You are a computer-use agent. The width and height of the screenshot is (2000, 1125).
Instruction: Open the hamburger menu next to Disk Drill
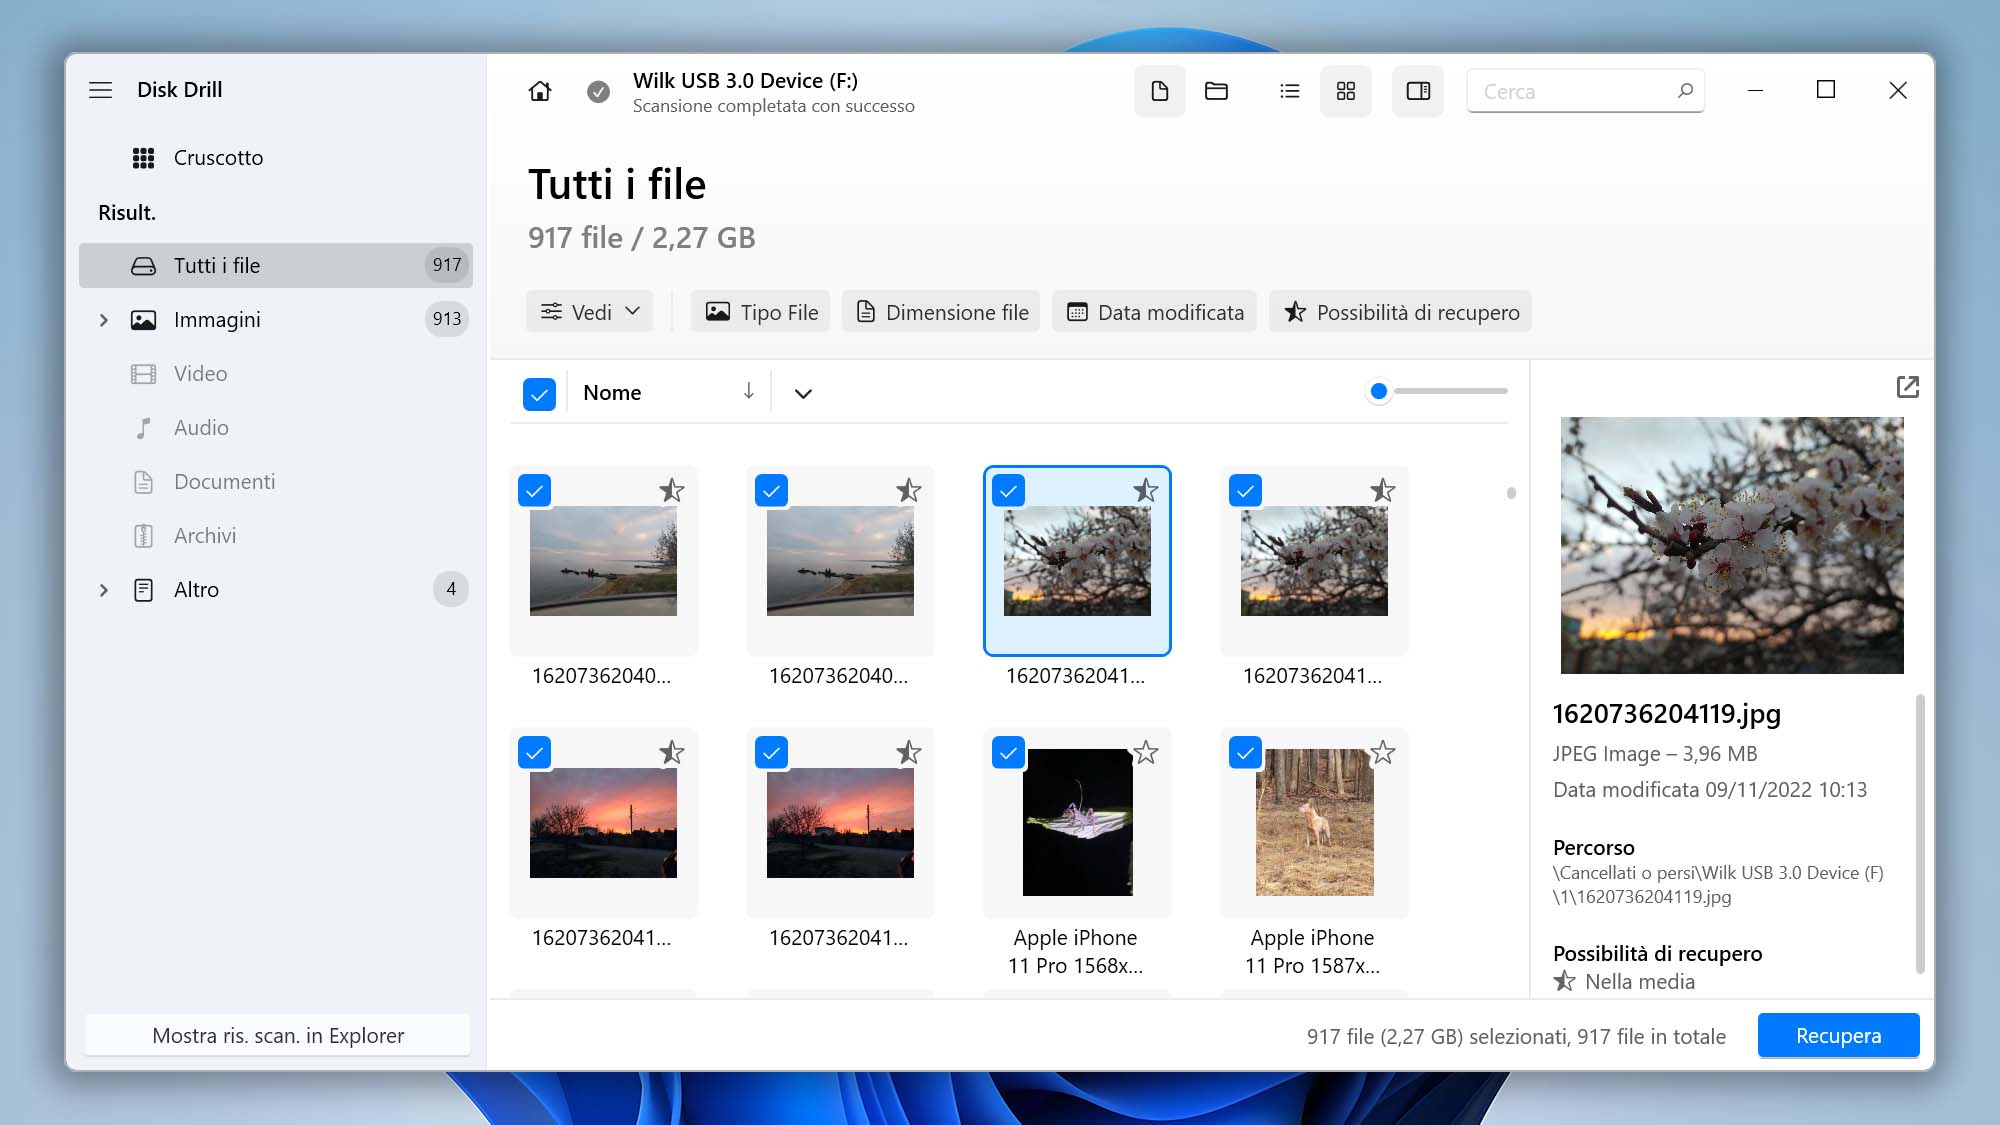[x=100, y=90]
